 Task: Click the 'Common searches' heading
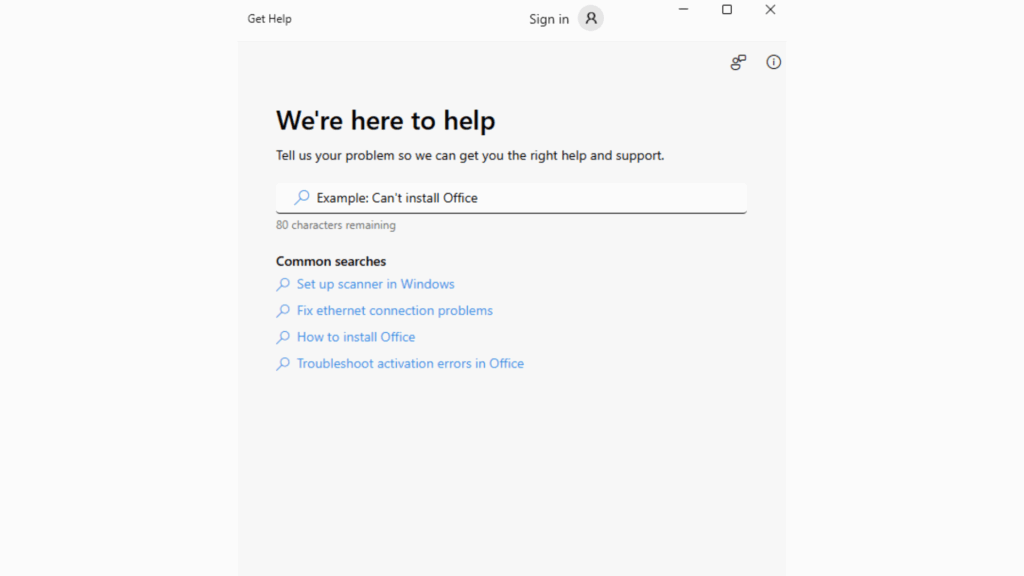[x=330, y=261]
